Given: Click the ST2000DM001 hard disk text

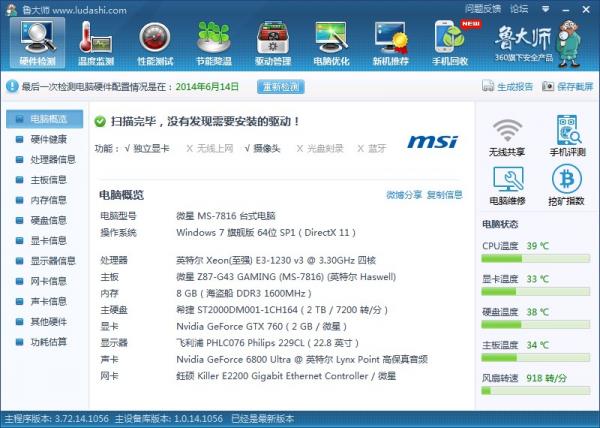Looking at the screenshot, I should click(x=282, y=310).
